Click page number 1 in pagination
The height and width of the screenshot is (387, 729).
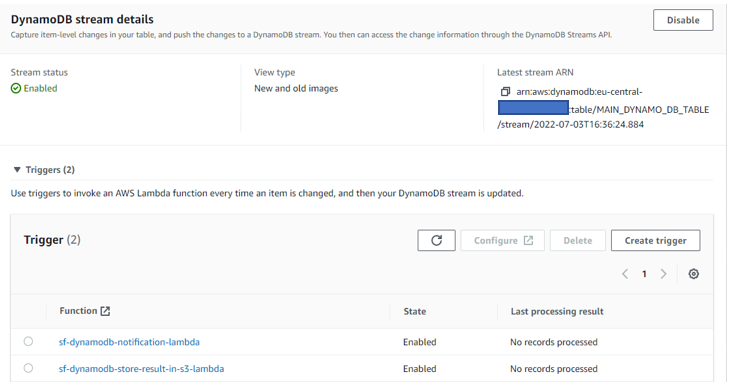[644, 274]
